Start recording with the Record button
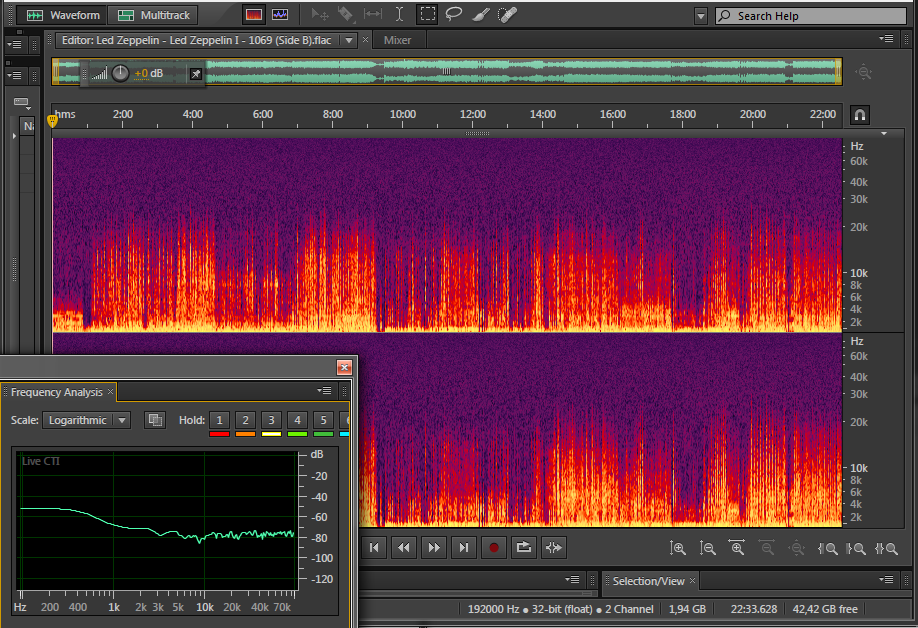918x628 pixels. pos(494,548)
